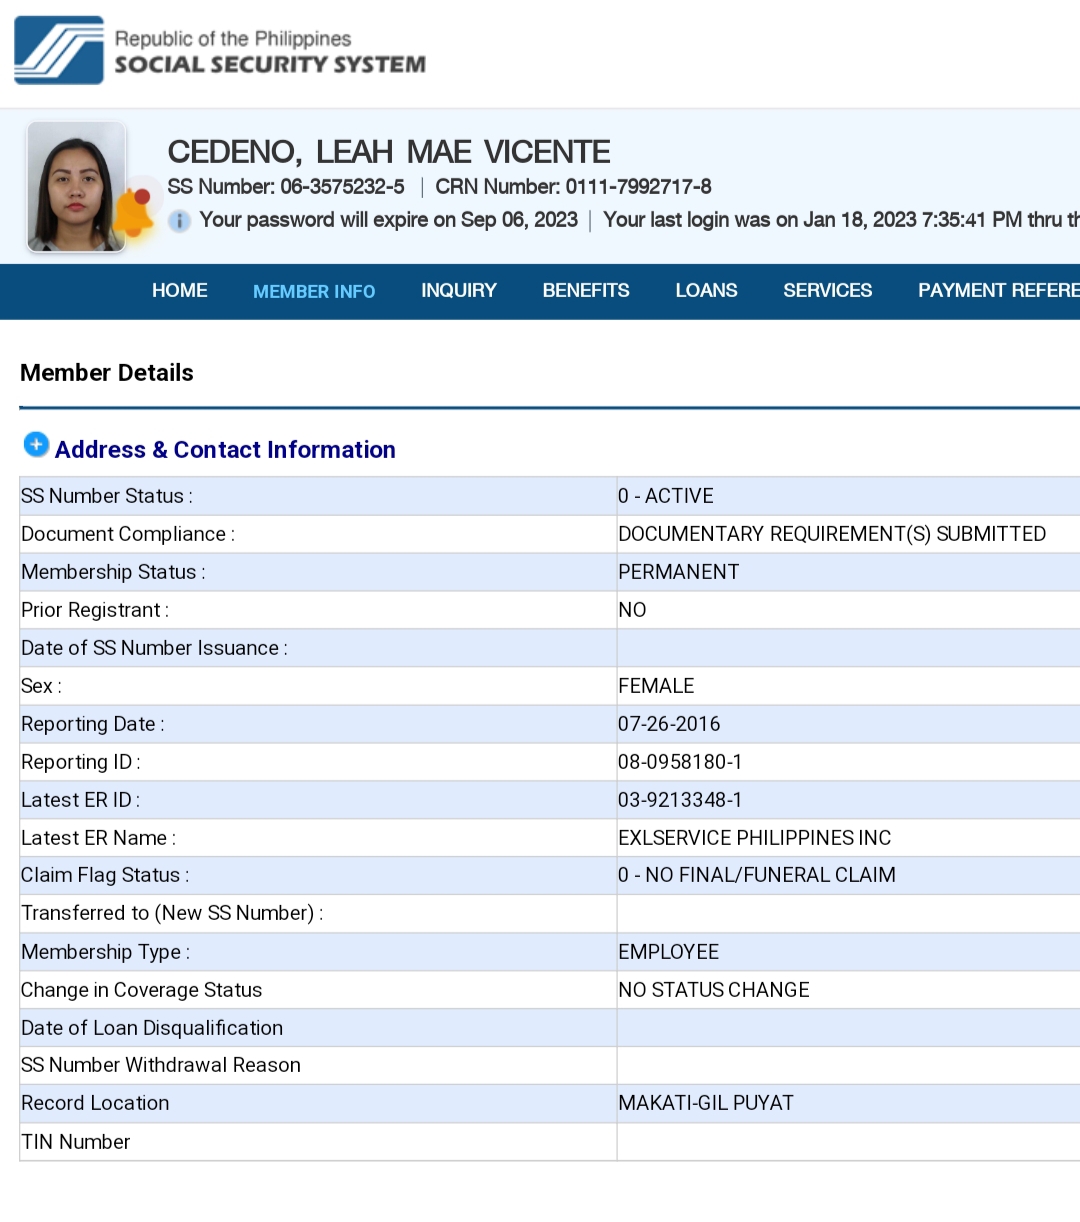Select the MAKATI-GIL PUYAT record location

click(x=705, y=1103)
